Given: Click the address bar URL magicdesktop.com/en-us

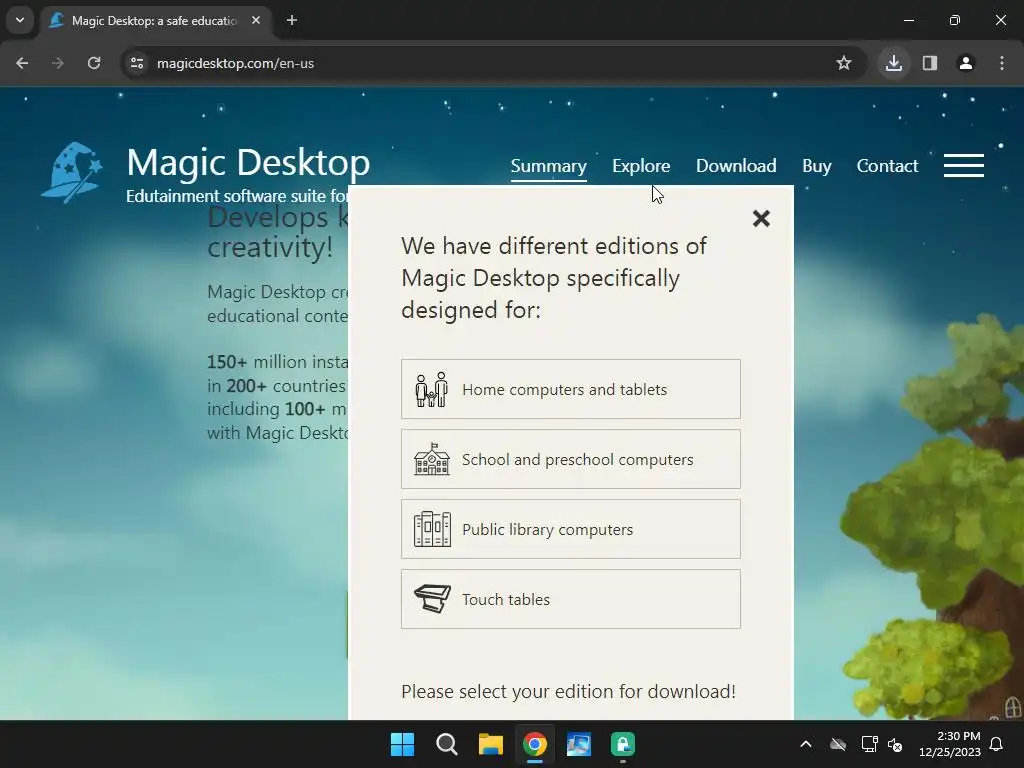Looking at the screenshot, I should [235, 63].
